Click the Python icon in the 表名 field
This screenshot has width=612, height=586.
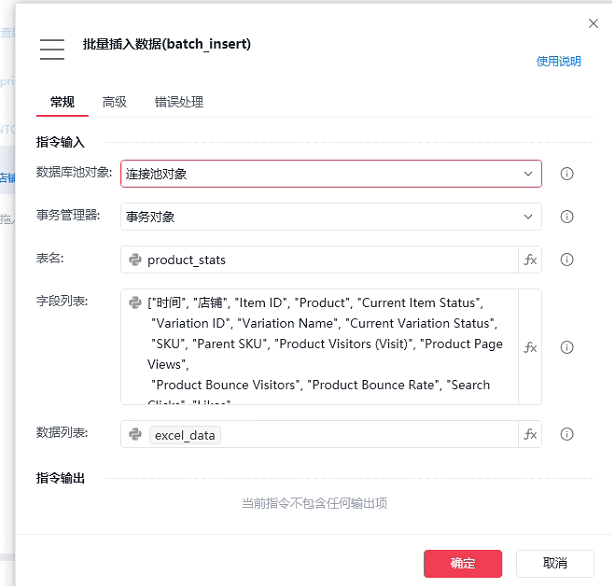point(135,260)
